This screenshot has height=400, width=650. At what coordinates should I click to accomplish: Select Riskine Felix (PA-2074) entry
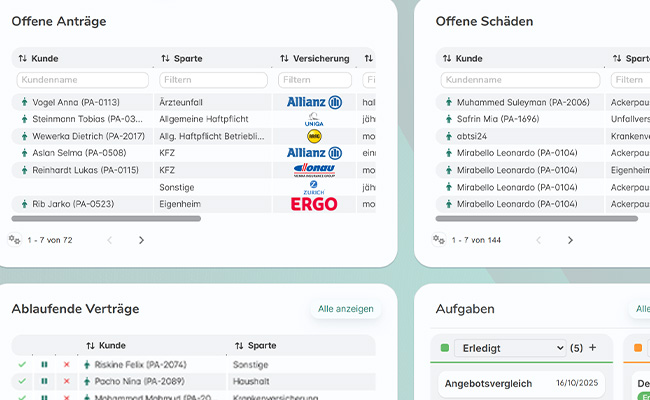coord(141,365)
